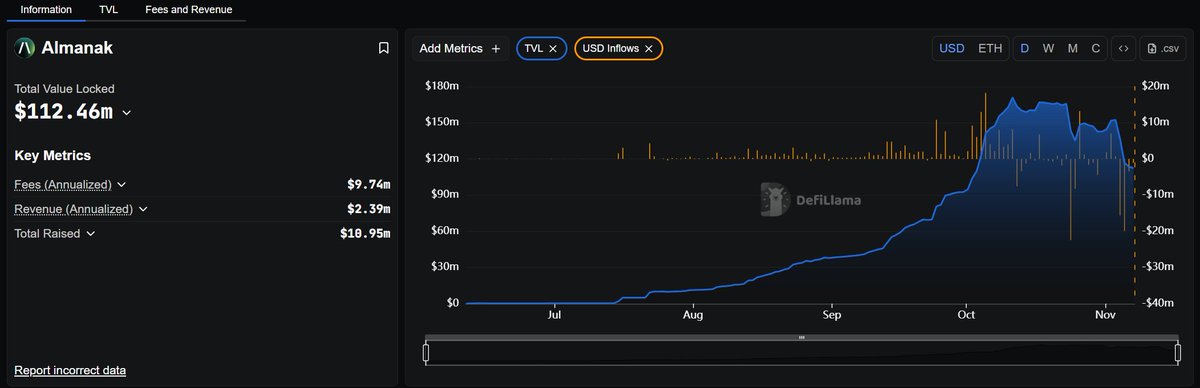
Task: Select daily D interval
Action: point(1024,48)
